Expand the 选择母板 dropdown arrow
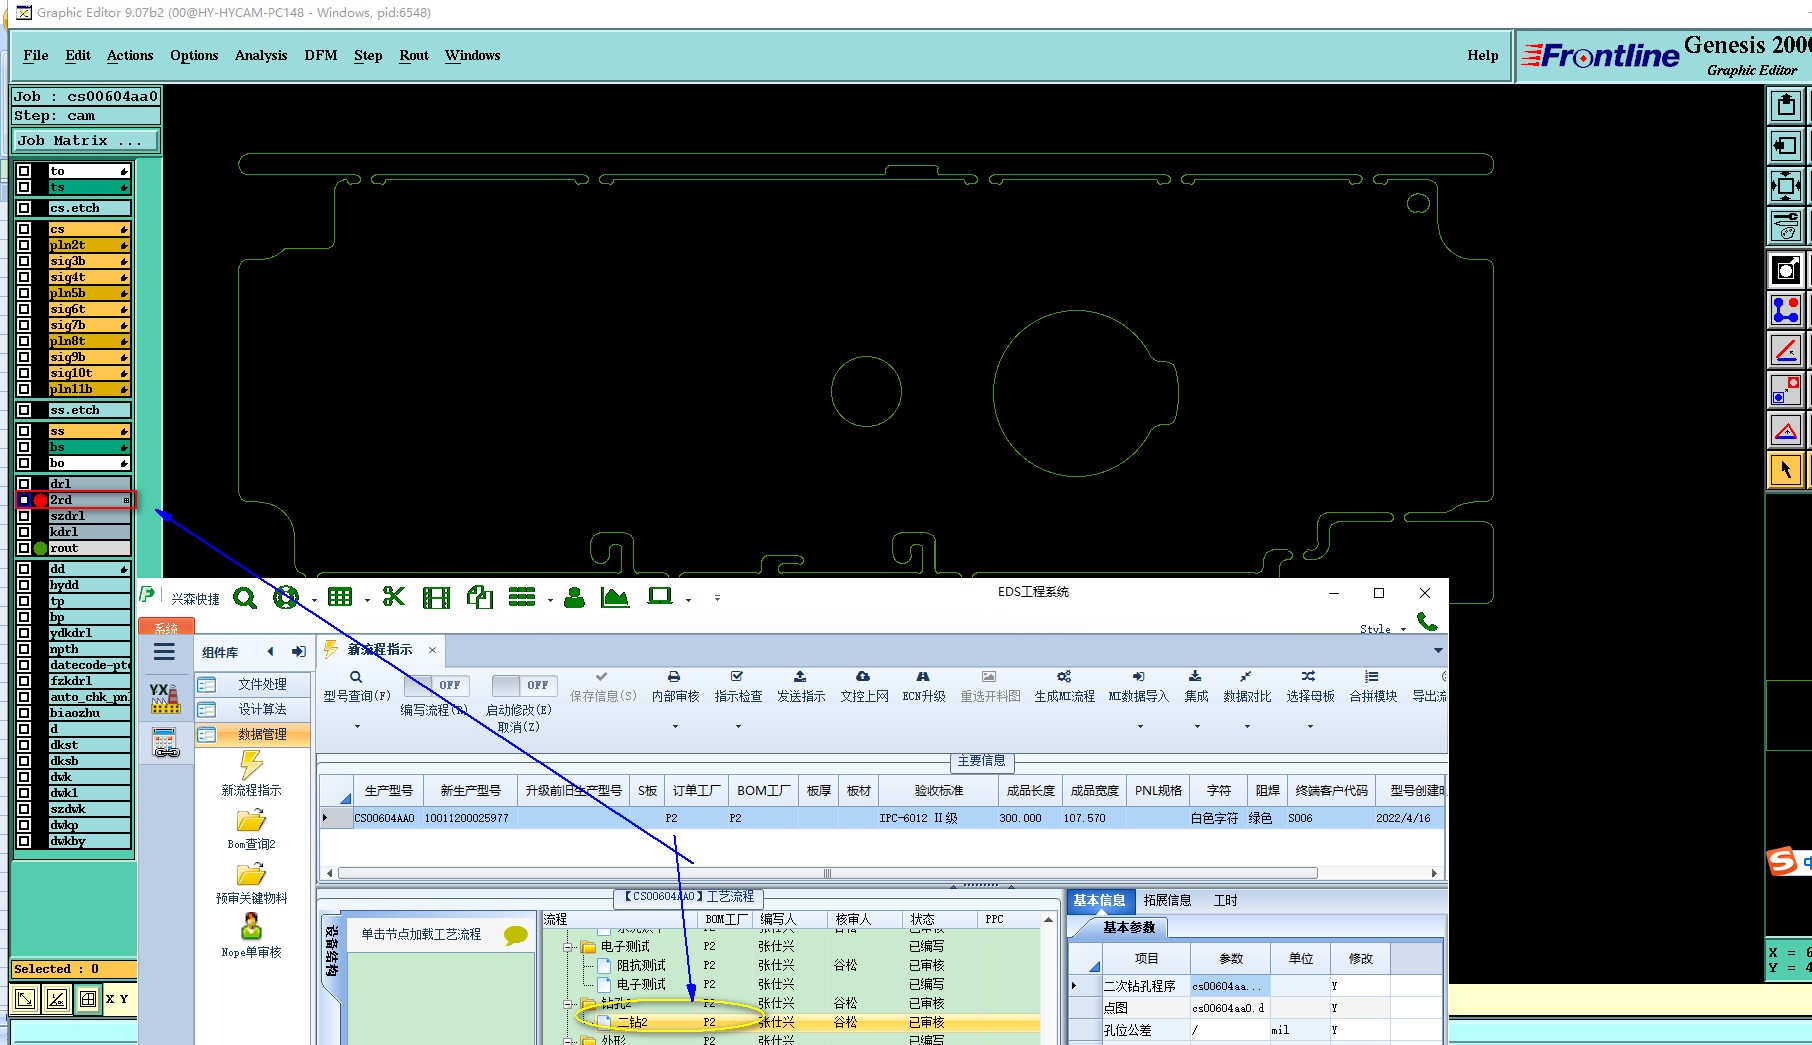The height and width of the screenshot is (1045, 1812). click(1310, 727)
